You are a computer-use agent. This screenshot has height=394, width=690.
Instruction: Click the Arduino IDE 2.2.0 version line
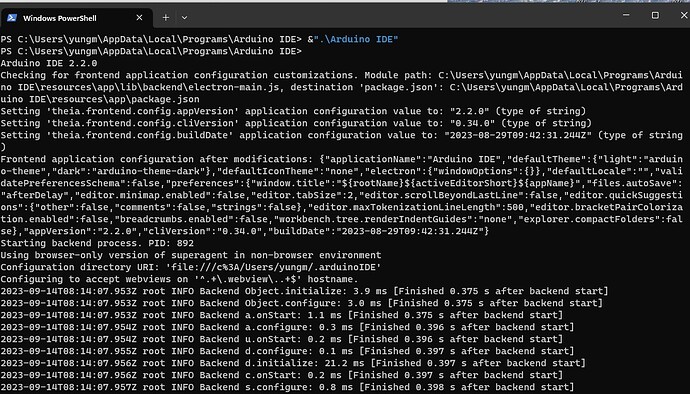[49, 63]
